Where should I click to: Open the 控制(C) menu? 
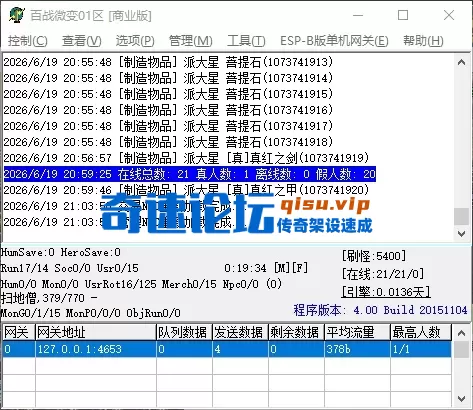click(28, 41)
